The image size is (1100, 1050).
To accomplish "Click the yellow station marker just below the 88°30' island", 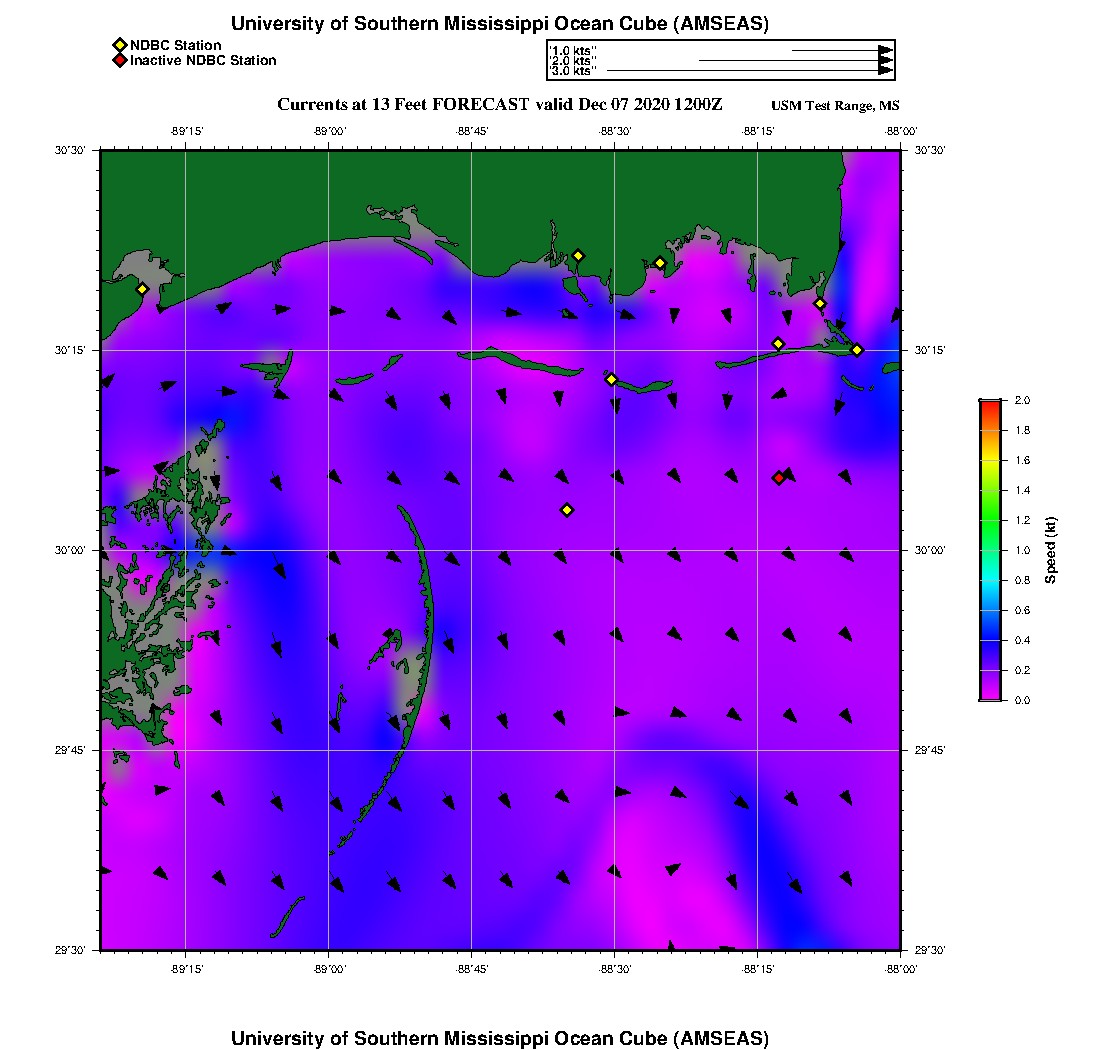I will pos(612,379).
